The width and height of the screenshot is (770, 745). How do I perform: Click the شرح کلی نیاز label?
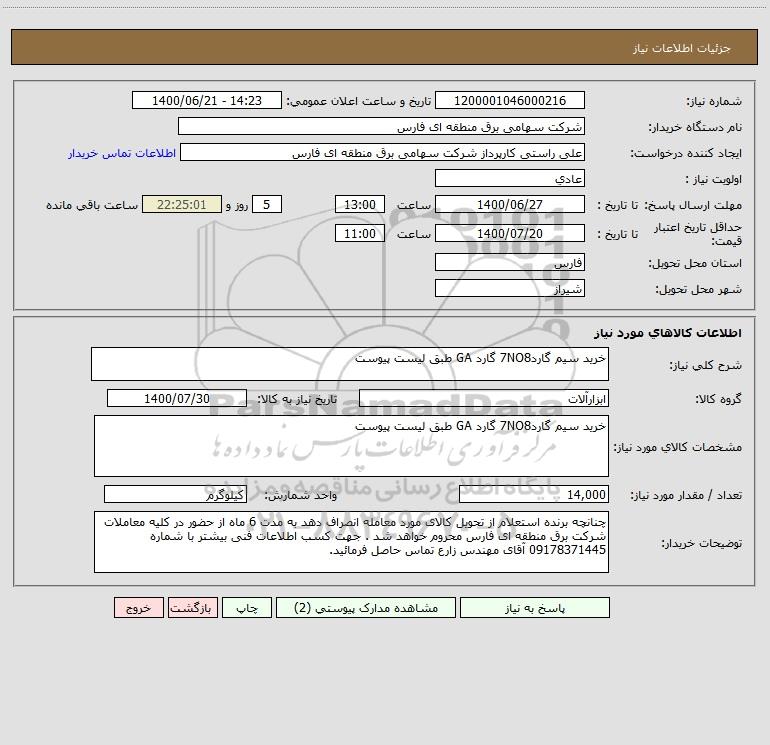point(706,365)
